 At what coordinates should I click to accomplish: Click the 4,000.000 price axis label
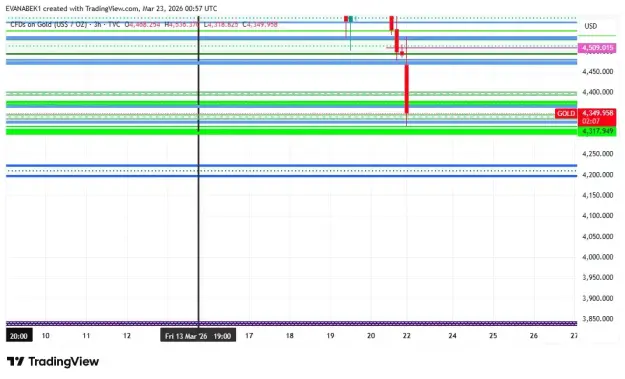(x=597, y=257)
